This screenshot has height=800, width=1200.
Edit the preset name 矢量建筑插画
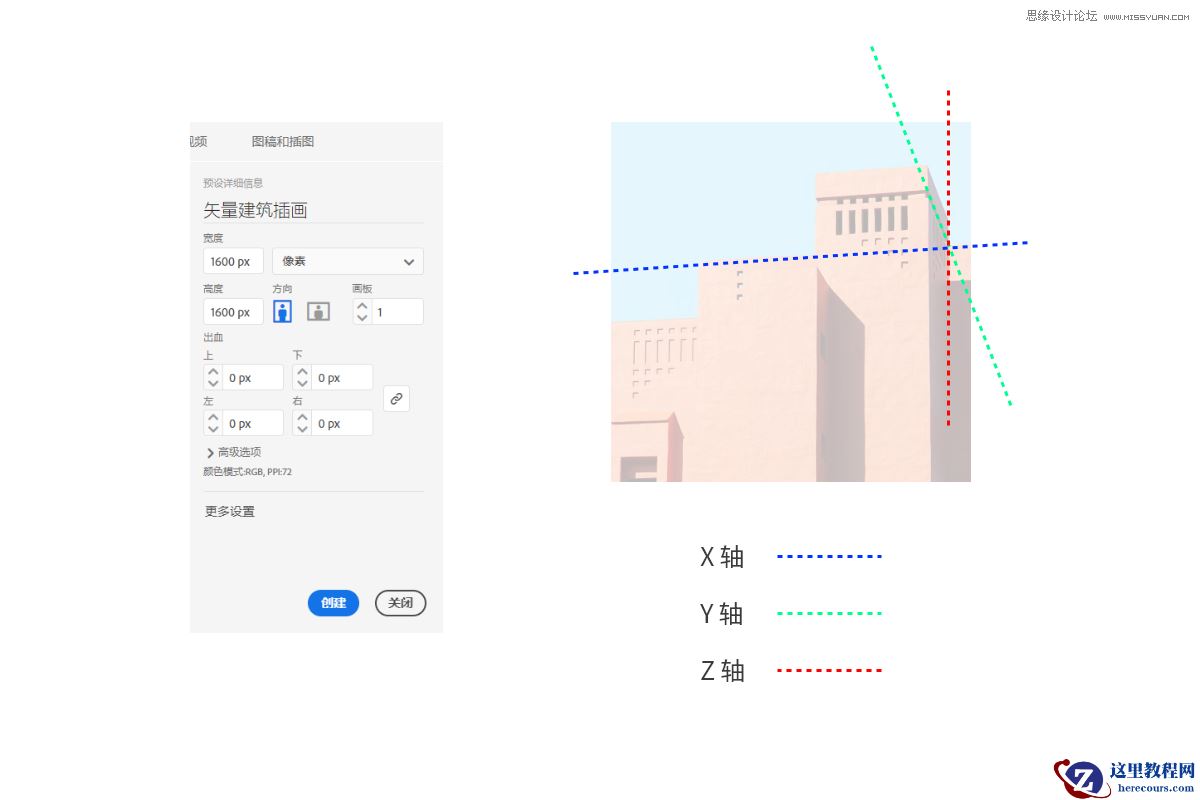coord(256,210)
